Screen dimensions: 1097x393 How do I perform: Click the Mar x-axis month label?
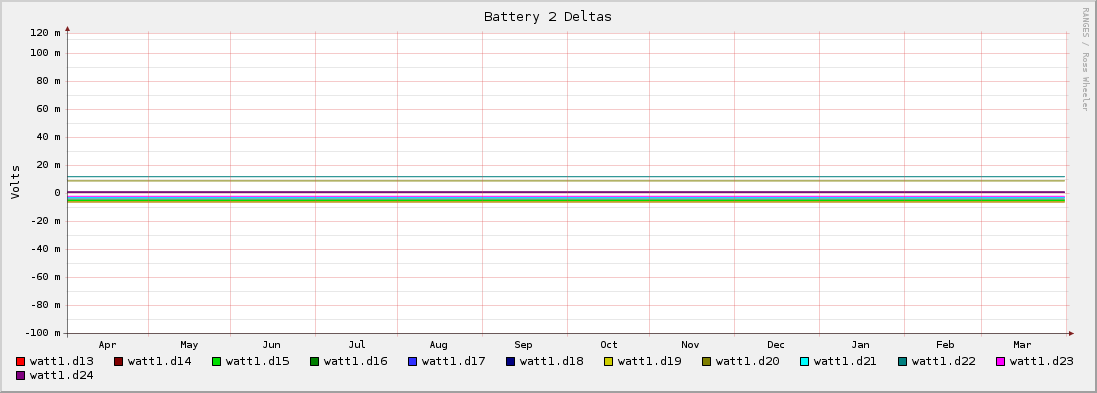point(1022,345)
